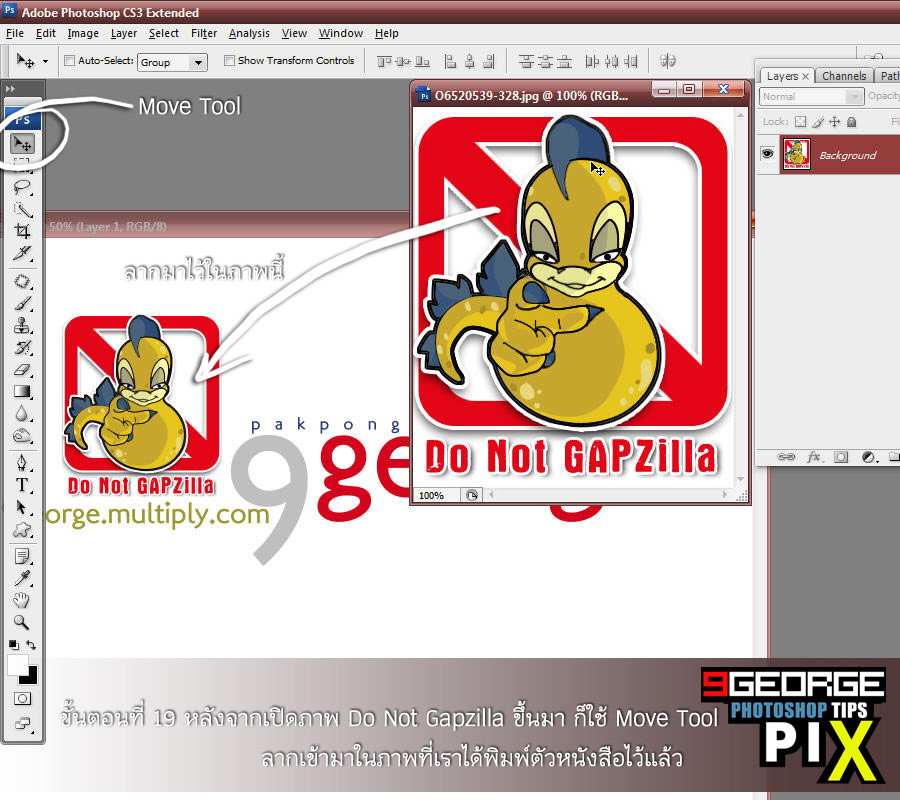Toggle Lock Position icon
Screen dimensions: 900x800
point(835,122)
